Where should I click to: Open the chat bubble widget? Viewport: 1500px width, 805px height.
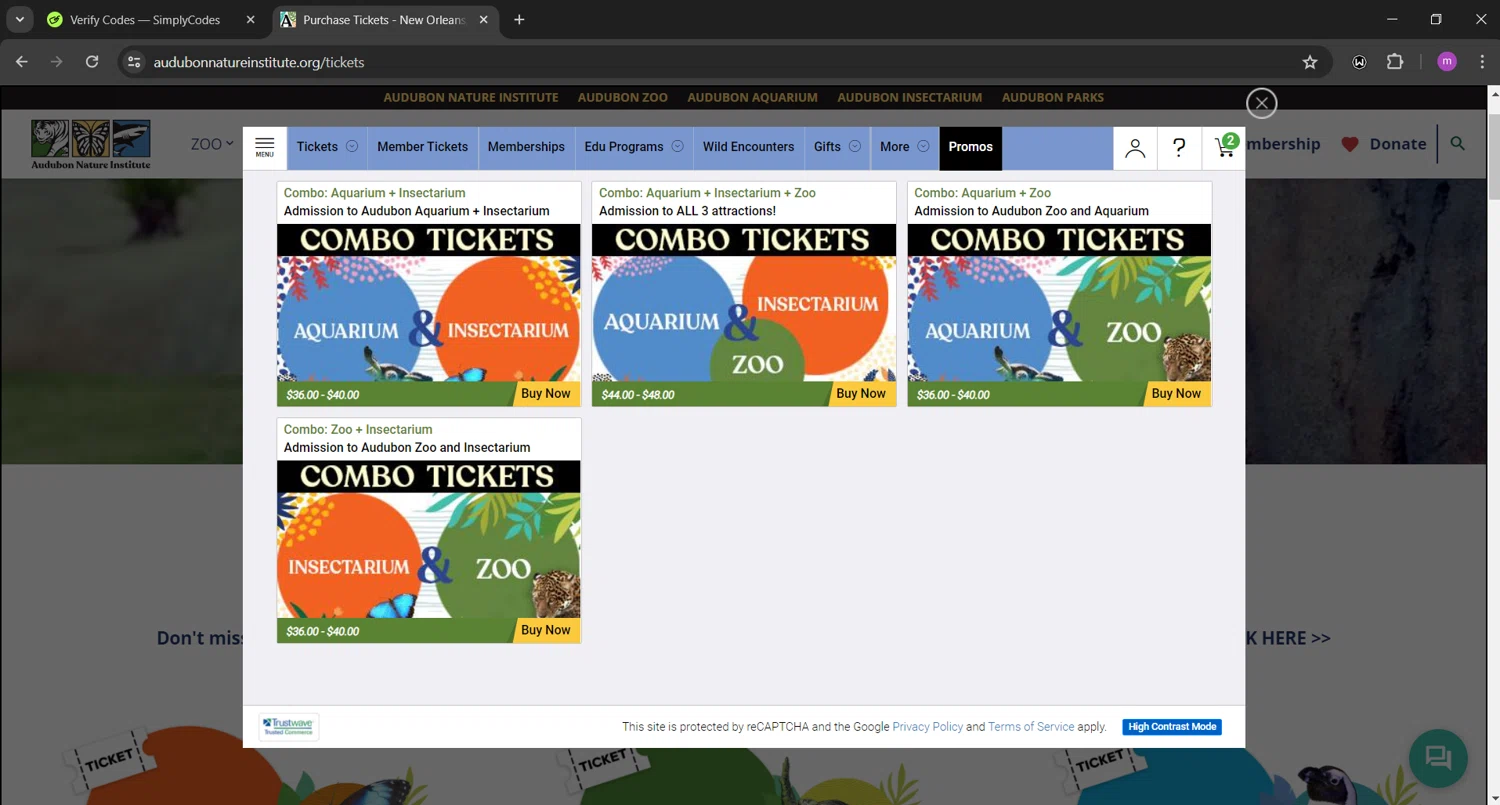[x=1438, y=758]
